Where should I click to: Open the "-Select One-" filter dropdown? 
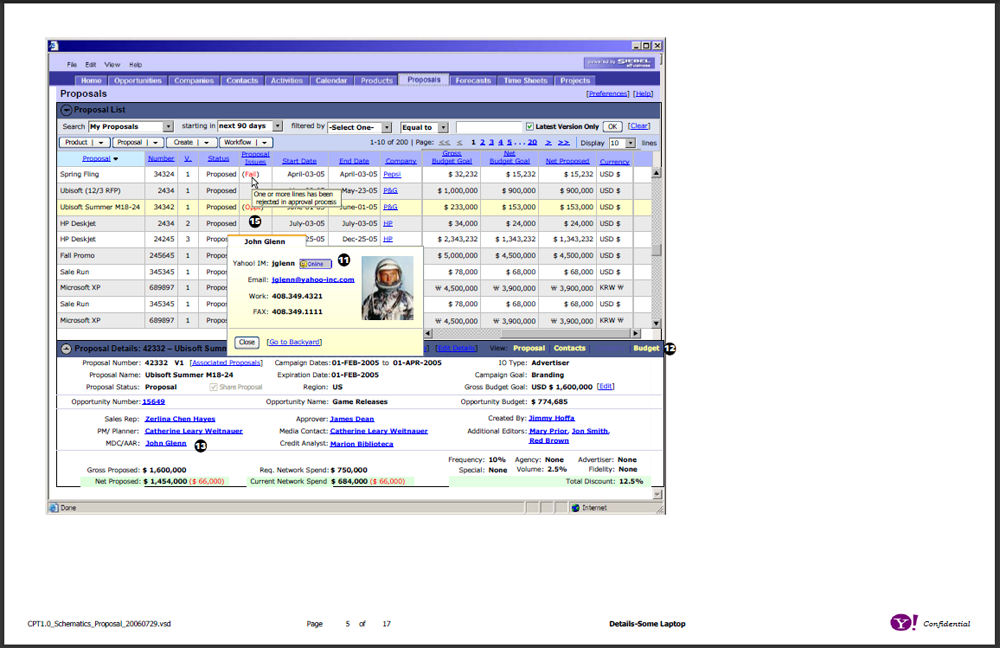[x=388, y=126]
